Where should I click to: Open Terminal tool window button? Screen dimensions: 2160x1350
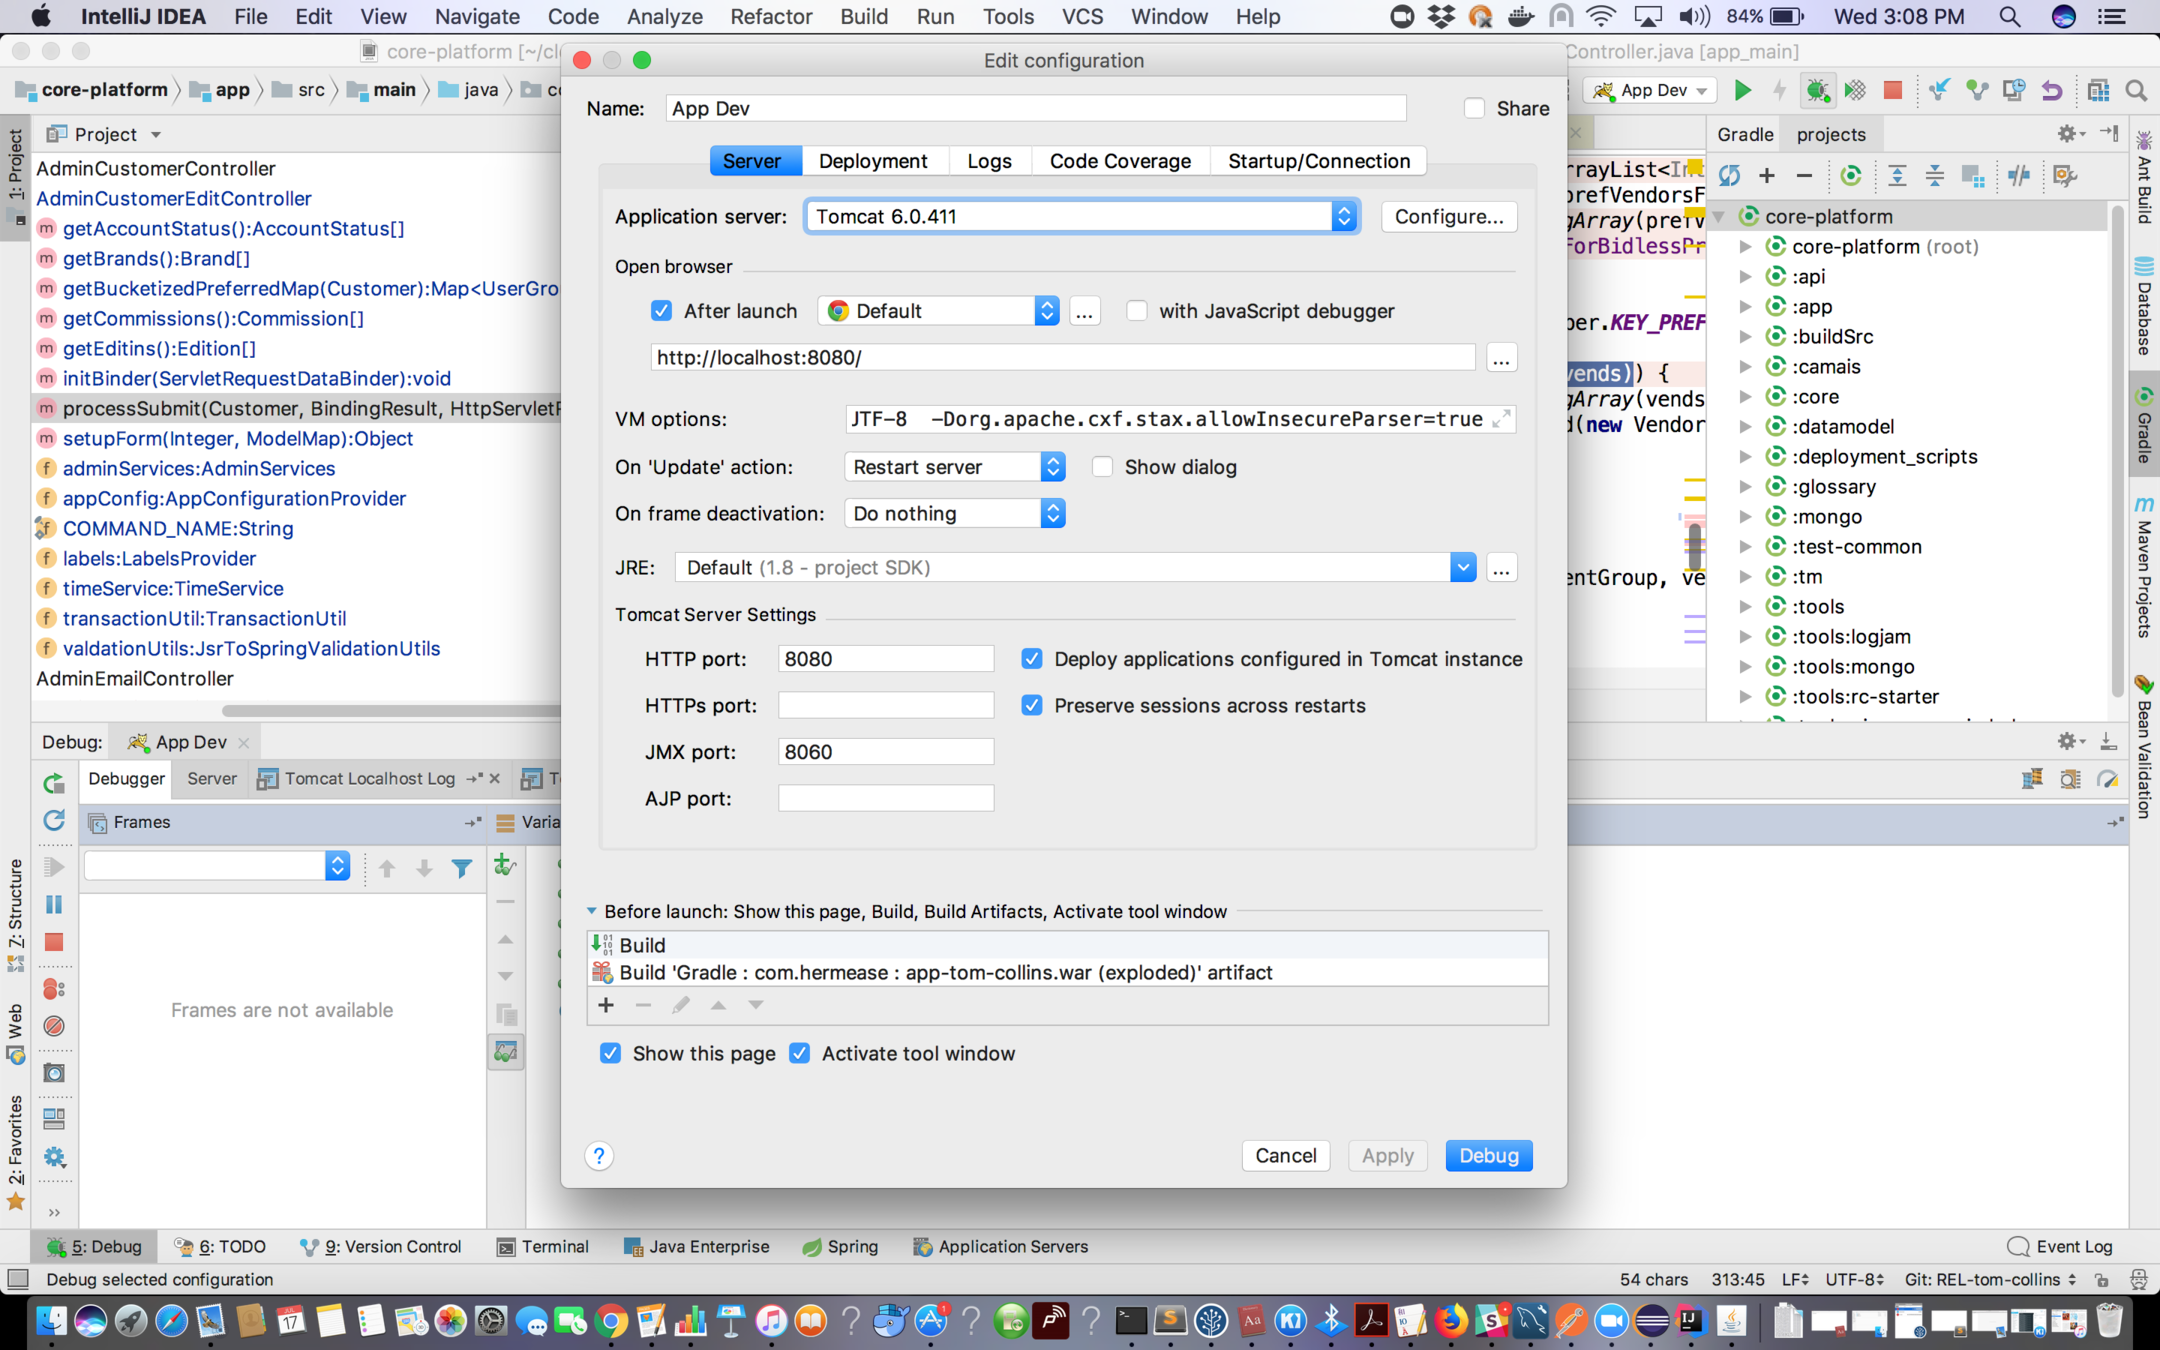click(543, 1247)
